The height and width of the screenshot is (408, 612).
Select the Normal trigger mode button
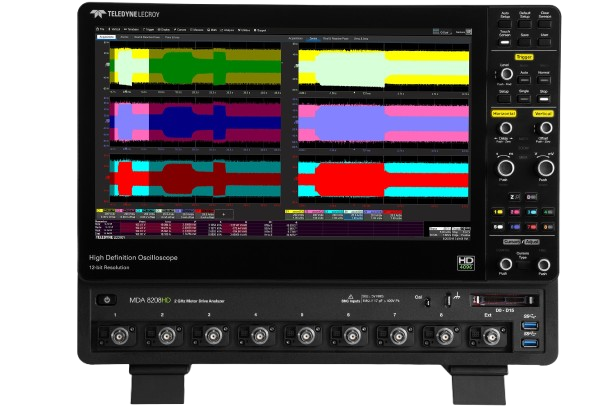click(544, 75)
